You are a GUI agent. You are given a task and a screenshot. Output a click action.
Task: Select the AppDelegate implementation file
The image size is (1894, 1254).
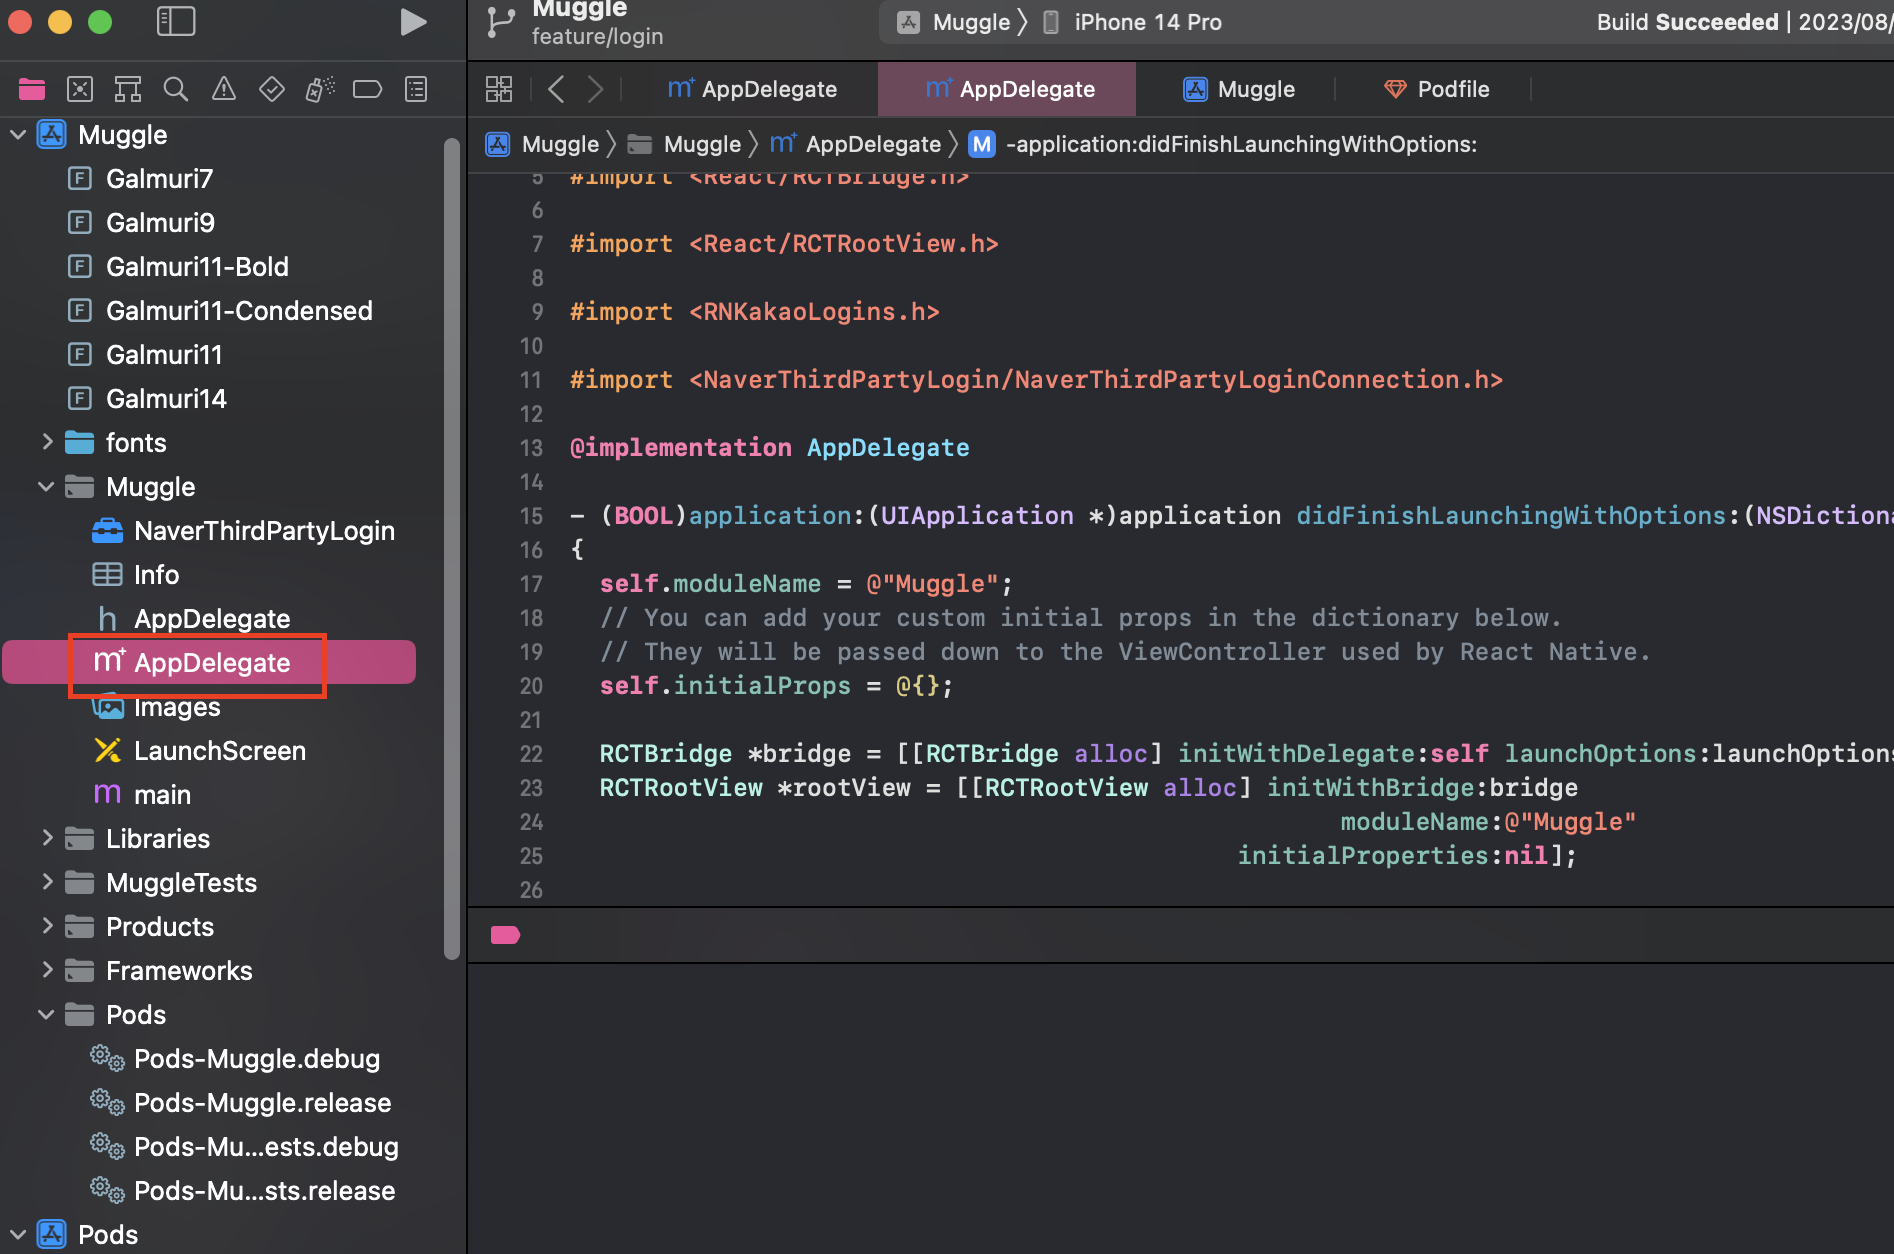tap(210, 662)
